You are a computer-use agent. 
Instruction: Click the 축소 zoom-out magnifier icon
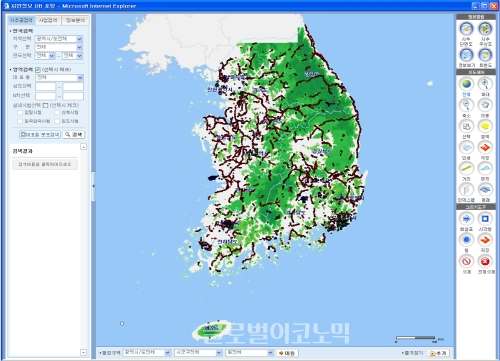click(x=466, y=105)
